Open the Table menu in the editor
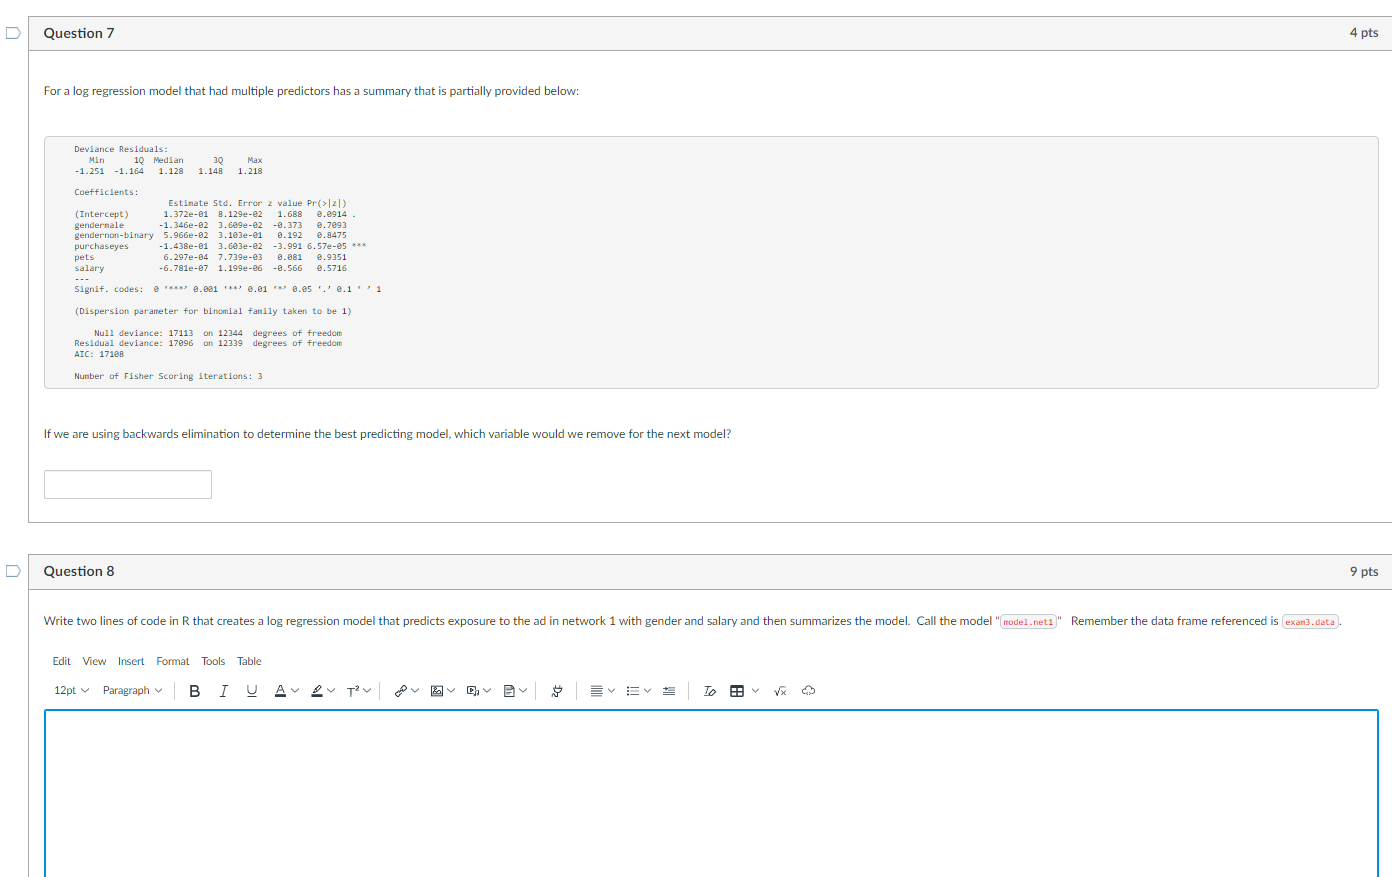The height and width of the screenshot is (877, 1392). pos(249,661)
